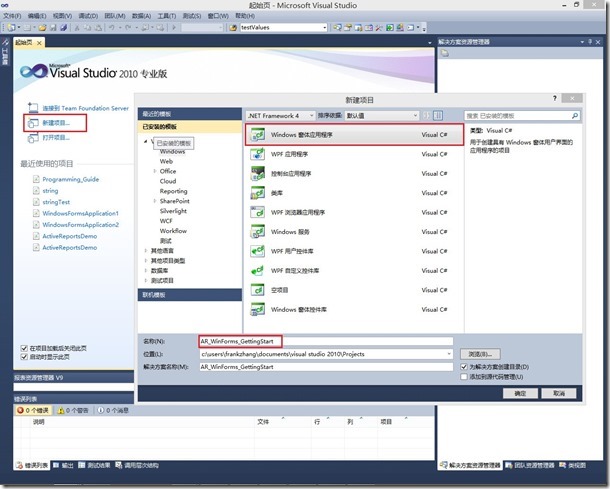Open the testValues combo box dropdown
The height and width of the screenshot is (489, 610).
[324, 28]
